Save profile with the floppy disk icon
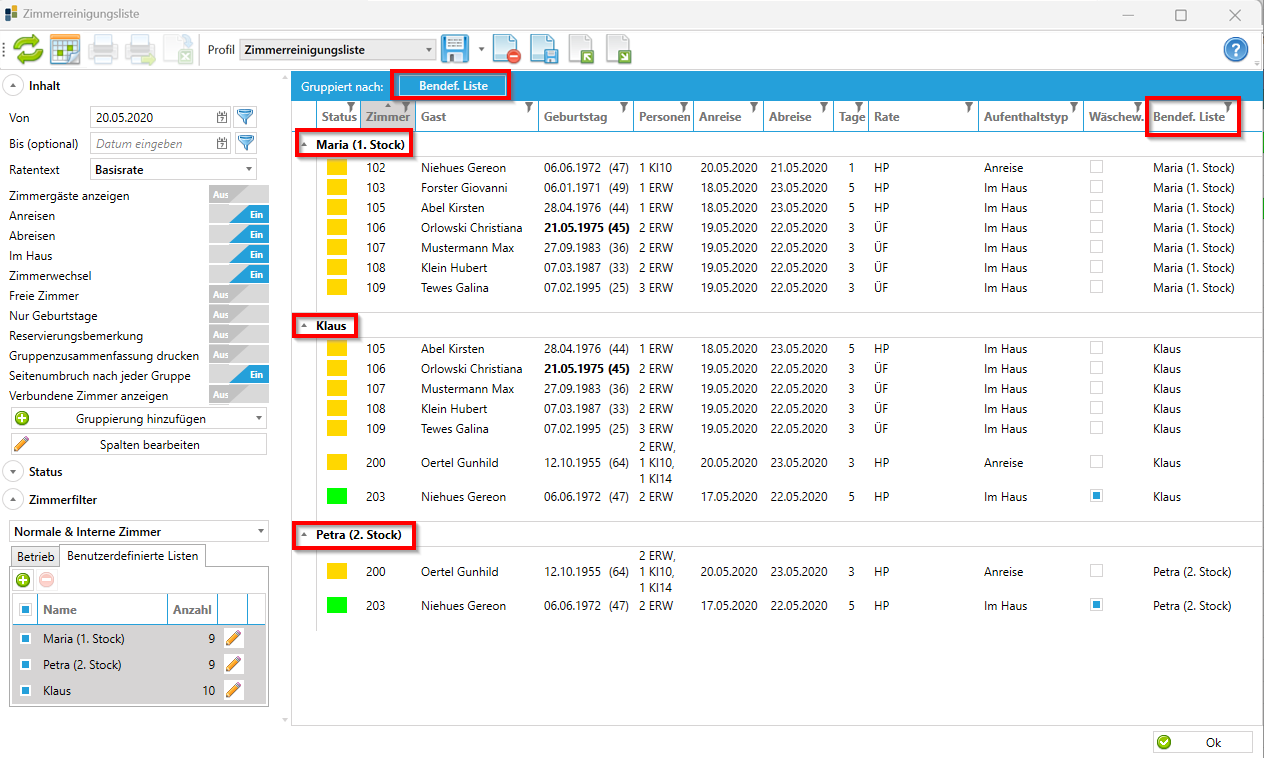Viewport: 1264px width, 758px height. [455, 49]
